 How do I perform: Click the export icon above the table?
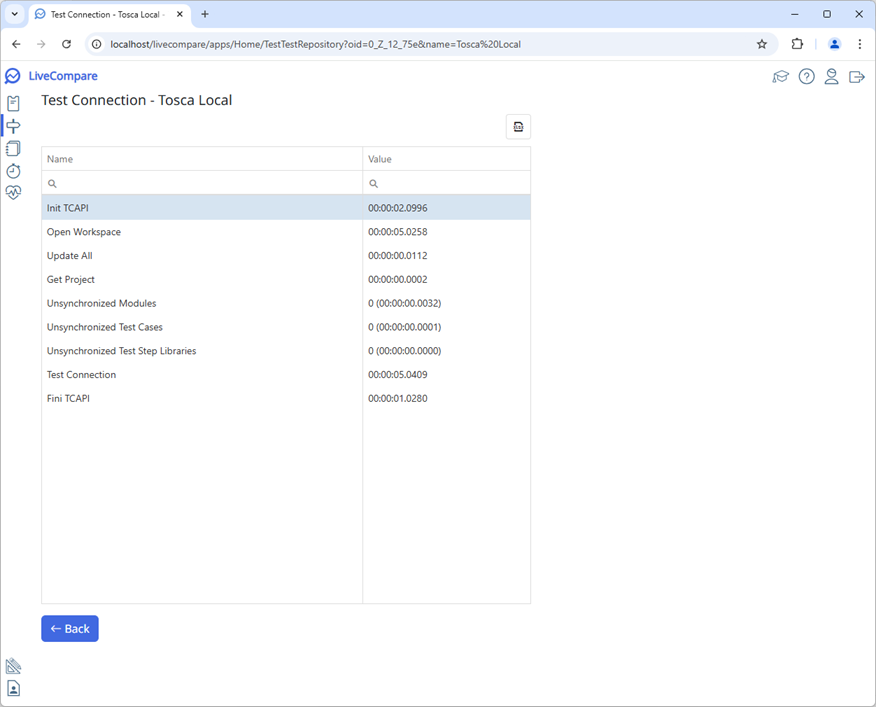point(518,126)
